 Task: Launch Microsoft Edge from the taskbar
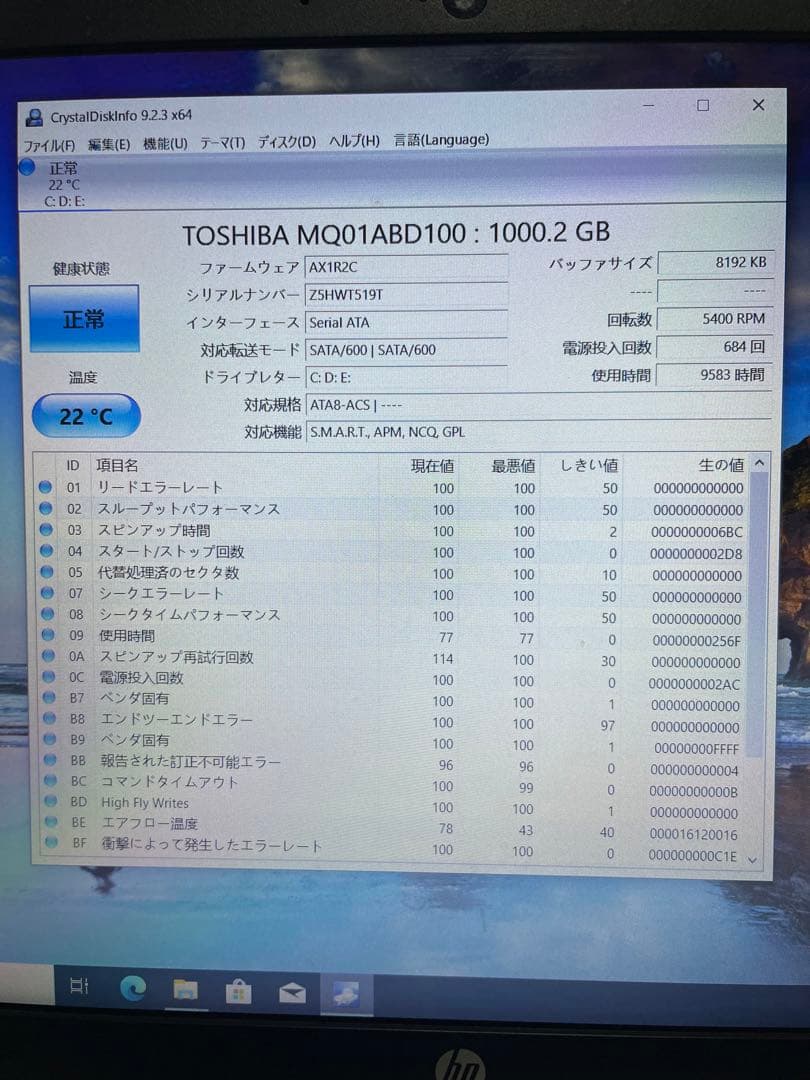click(136, 992)
